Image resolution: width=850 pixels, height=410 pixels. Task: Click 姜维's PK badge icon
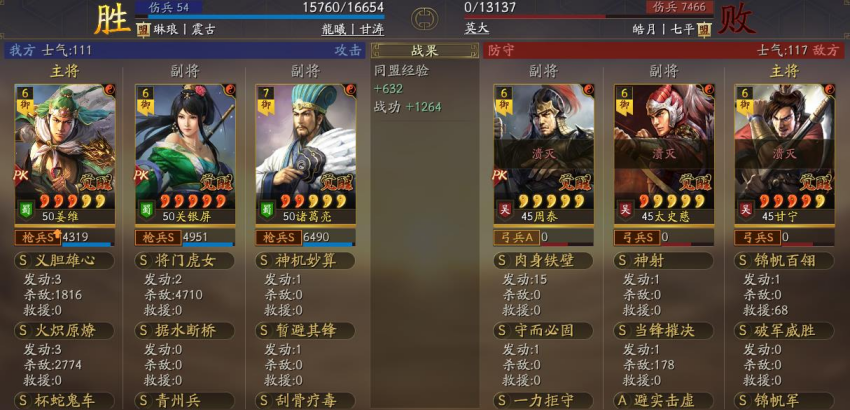(x=22, y=175)
